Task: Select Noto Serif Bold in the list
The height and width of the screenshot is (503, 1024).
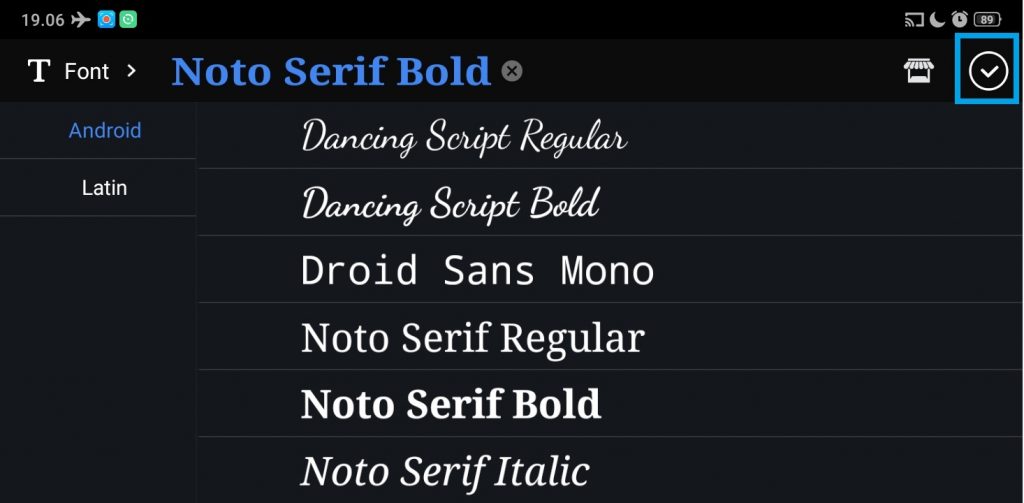Action: coord(451,404)
